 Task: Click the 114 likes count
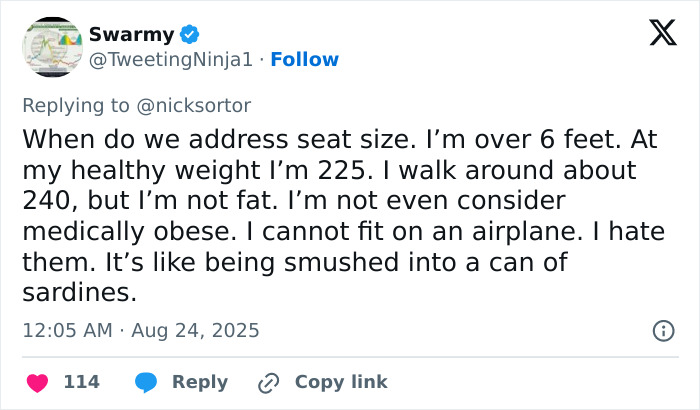[x=81, y=382]
